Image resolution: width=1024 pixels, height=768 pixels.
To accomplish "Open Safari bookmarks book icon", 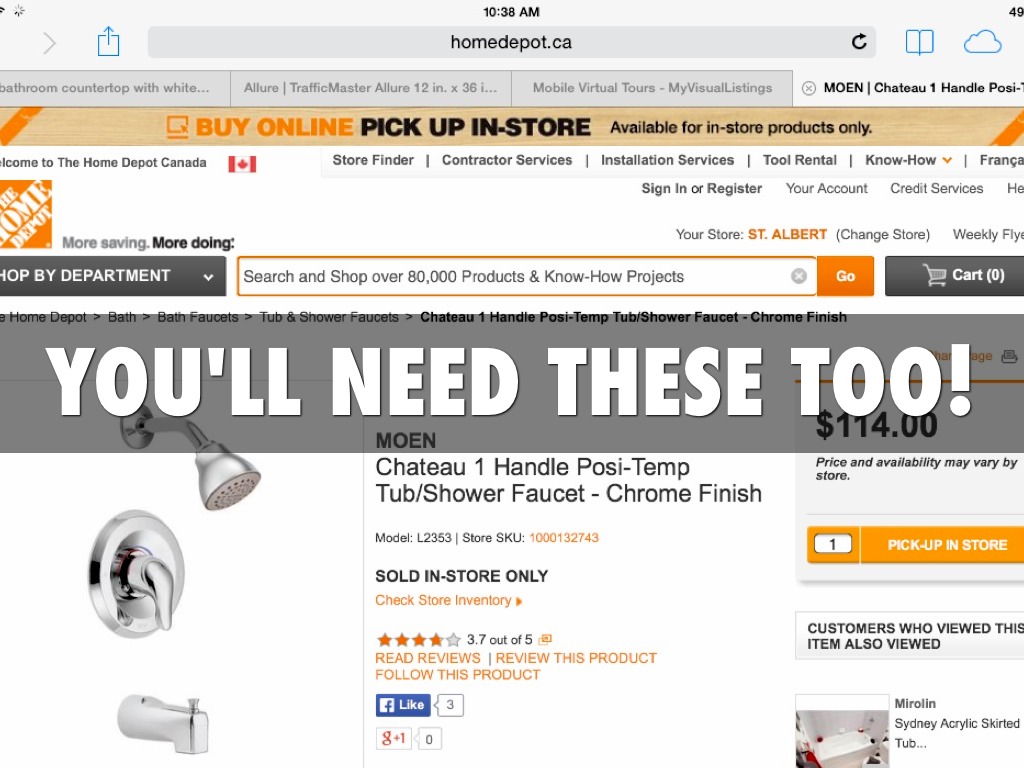I will (x=919, y=42).
